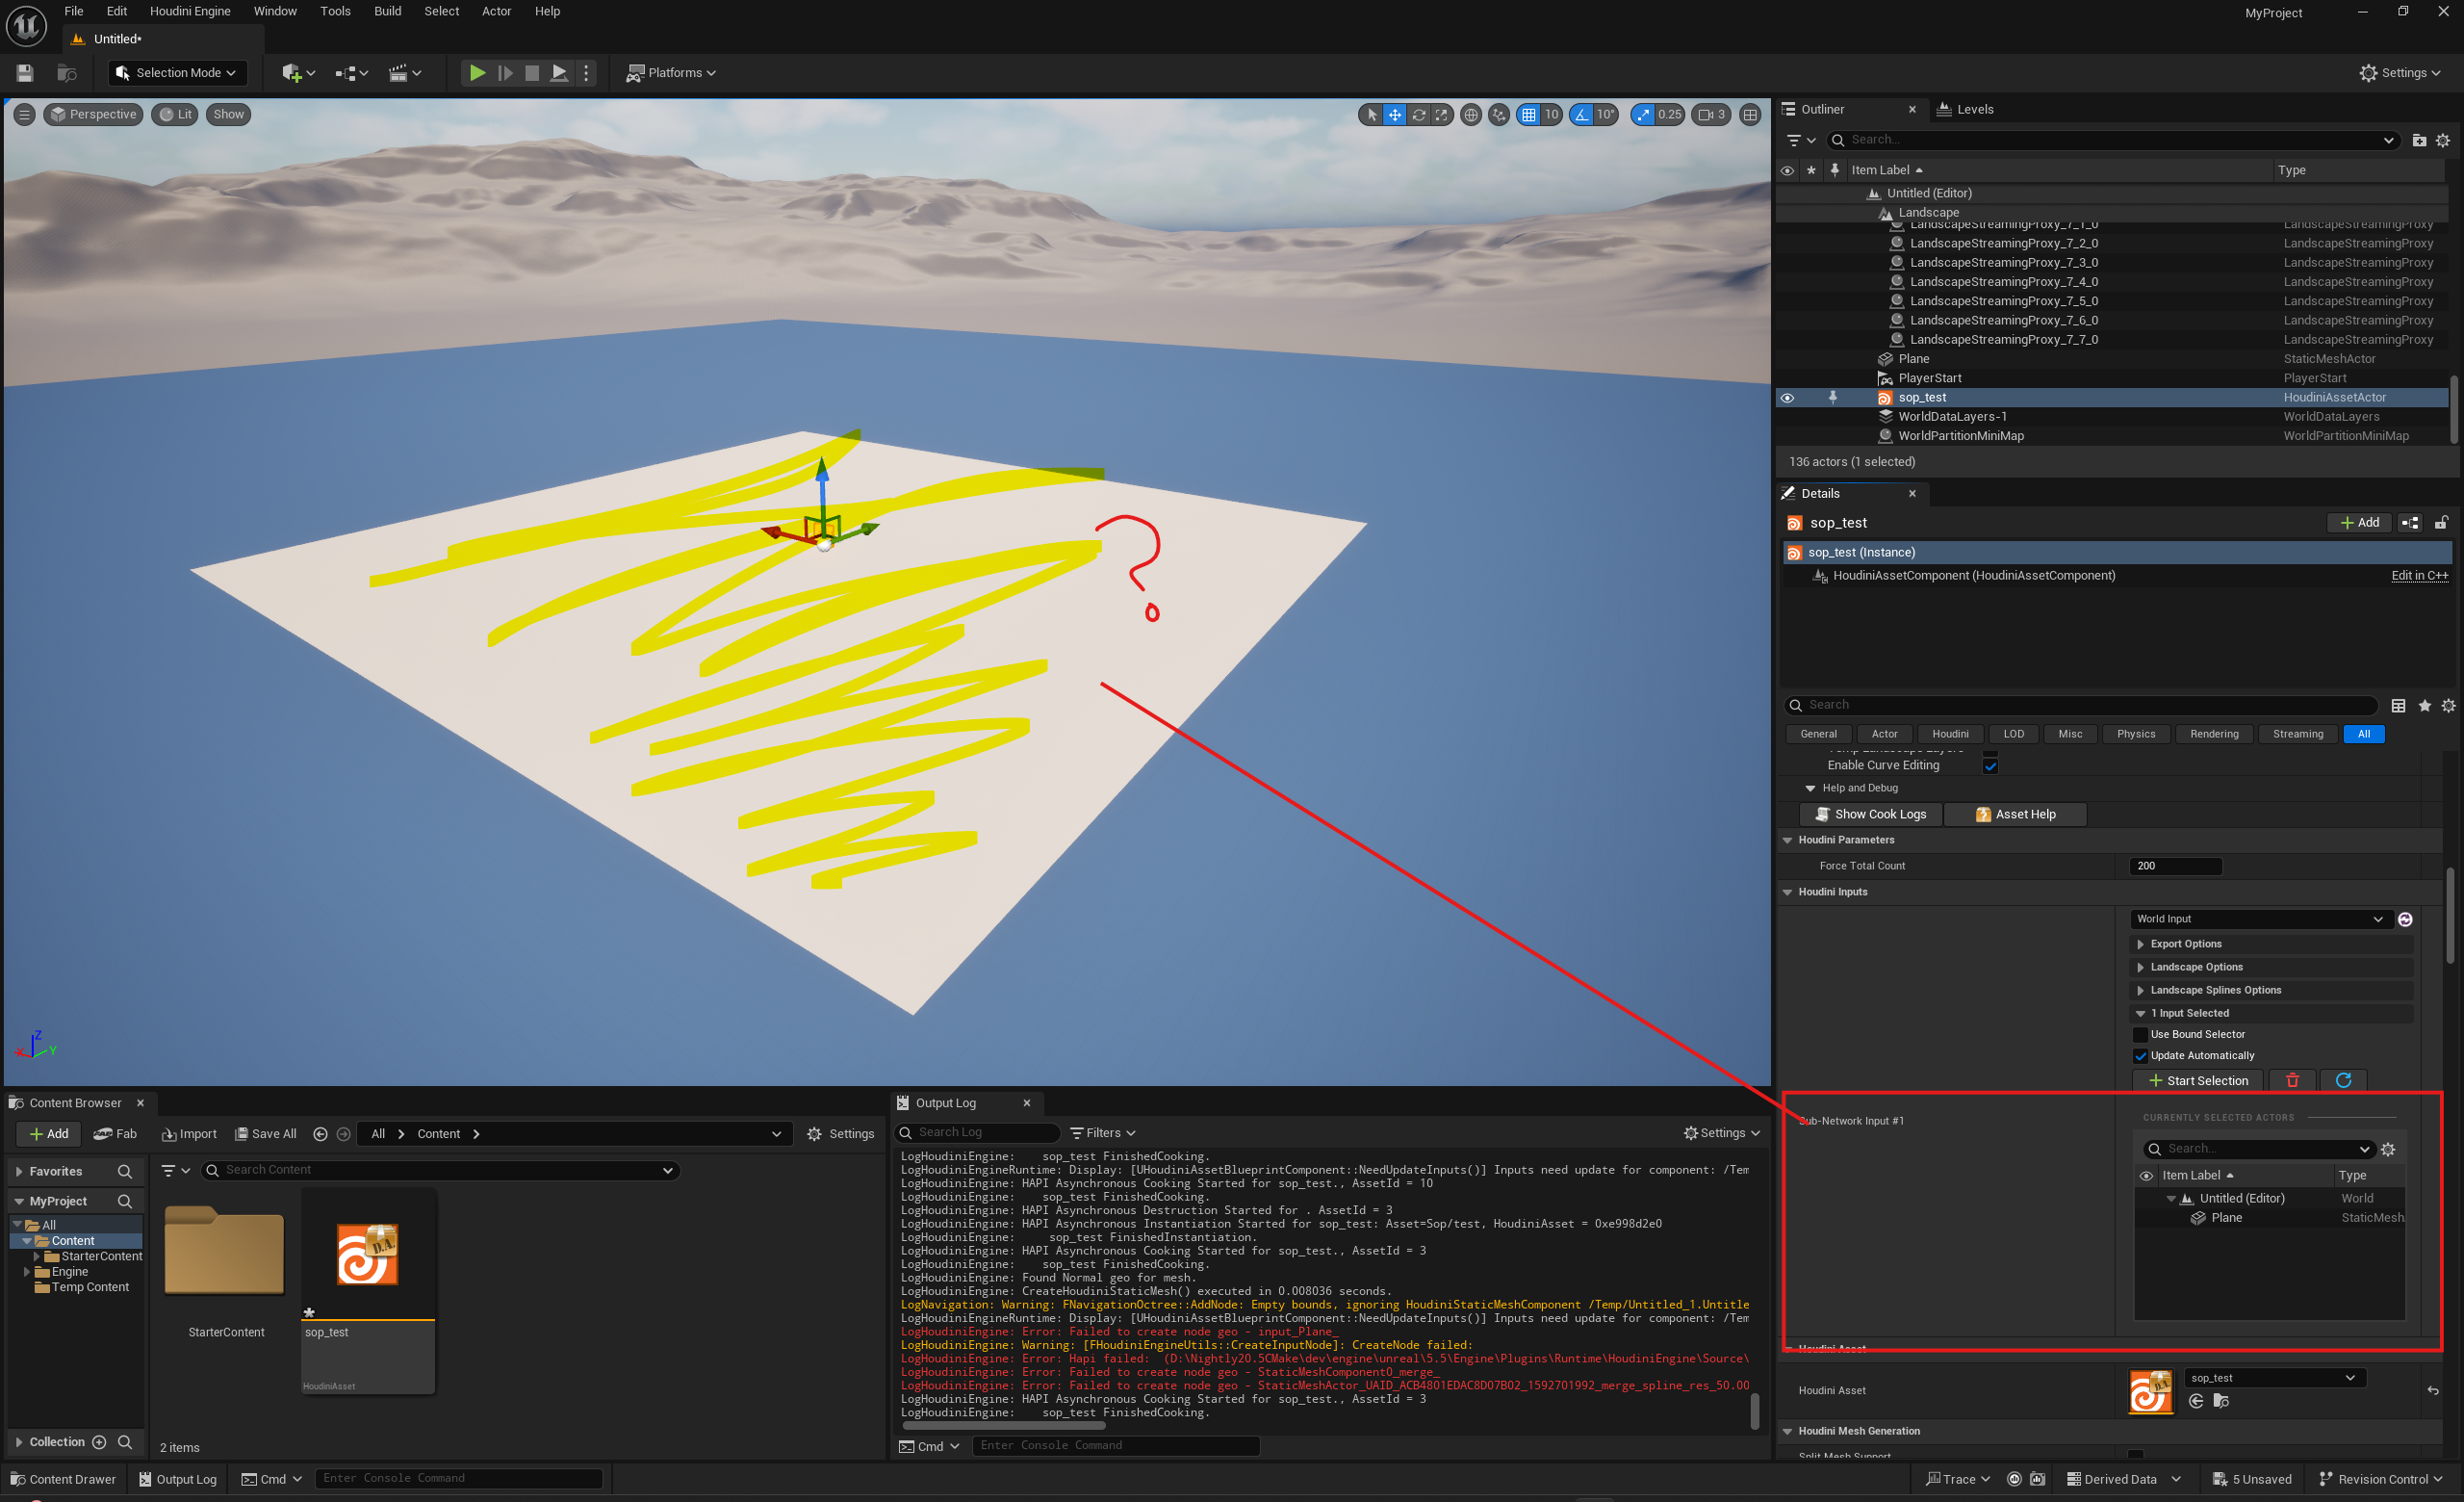The height and width of the screenshot is (1502, 2464).
Task: Start Play In Editor with green play button
Action: tap(477, 73)
